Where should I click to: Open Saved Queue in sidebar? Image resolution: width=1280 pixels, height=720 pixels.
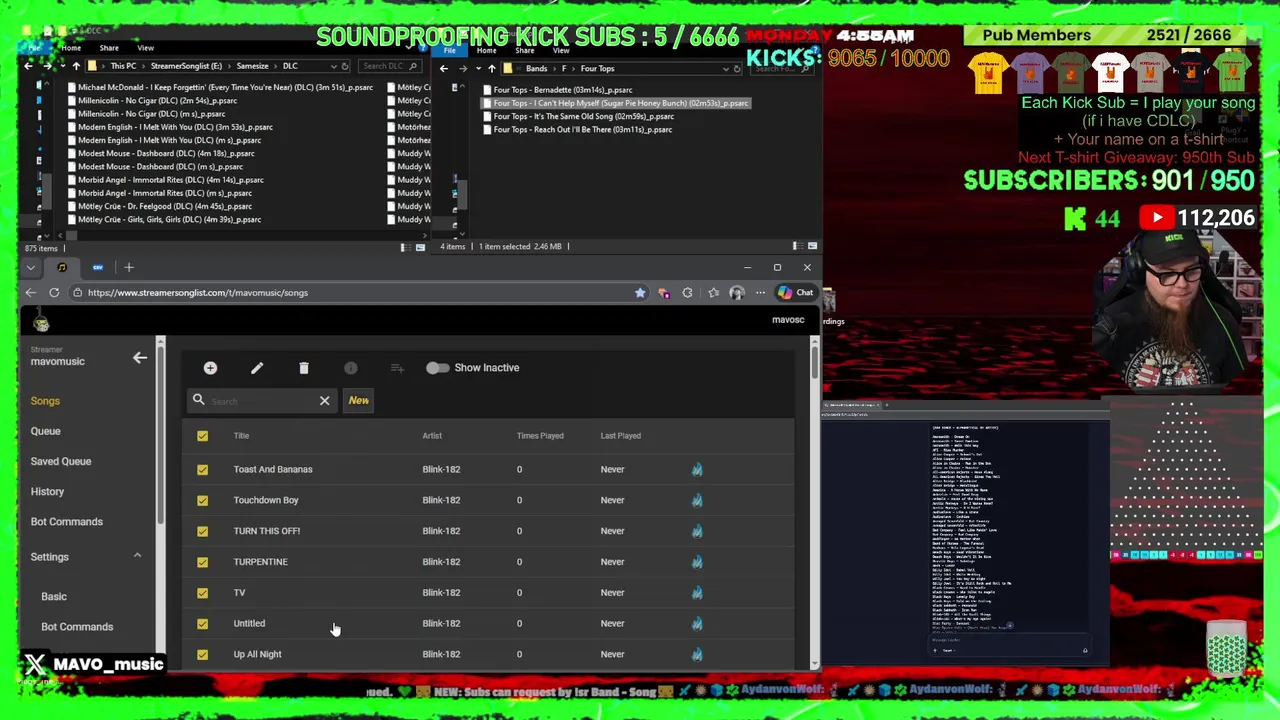coord(60,461)
